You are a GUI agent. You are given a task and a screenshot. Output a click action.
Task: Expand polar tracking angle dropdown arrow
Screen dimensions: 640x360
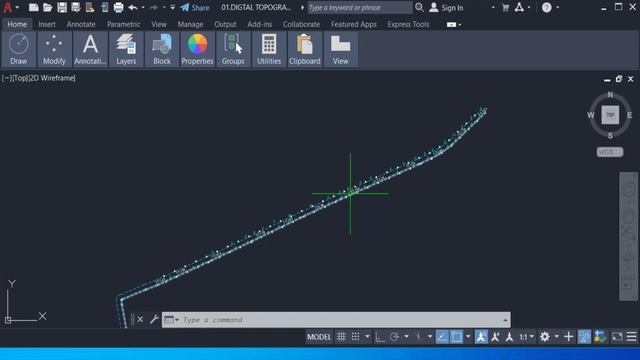(406, 337)
